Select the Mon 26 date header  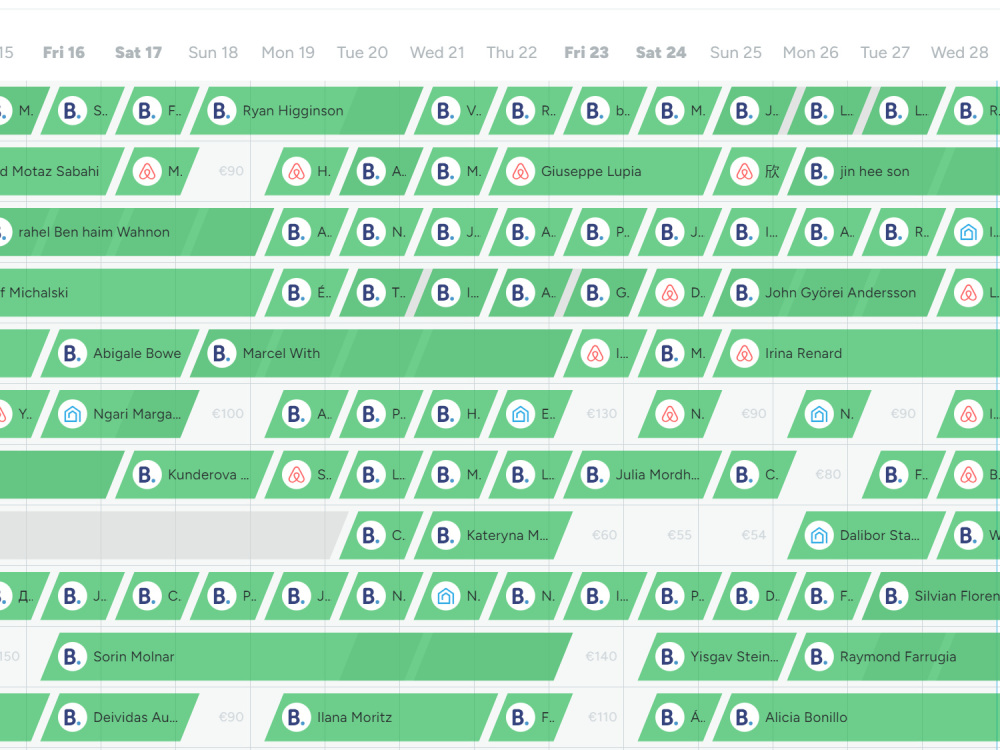[x=811, y=52]
